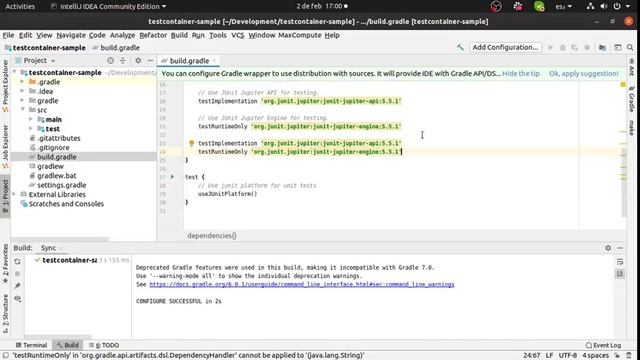
Task: Open the docs.gradle.org link in build output
Action: (x=302, y=284)
